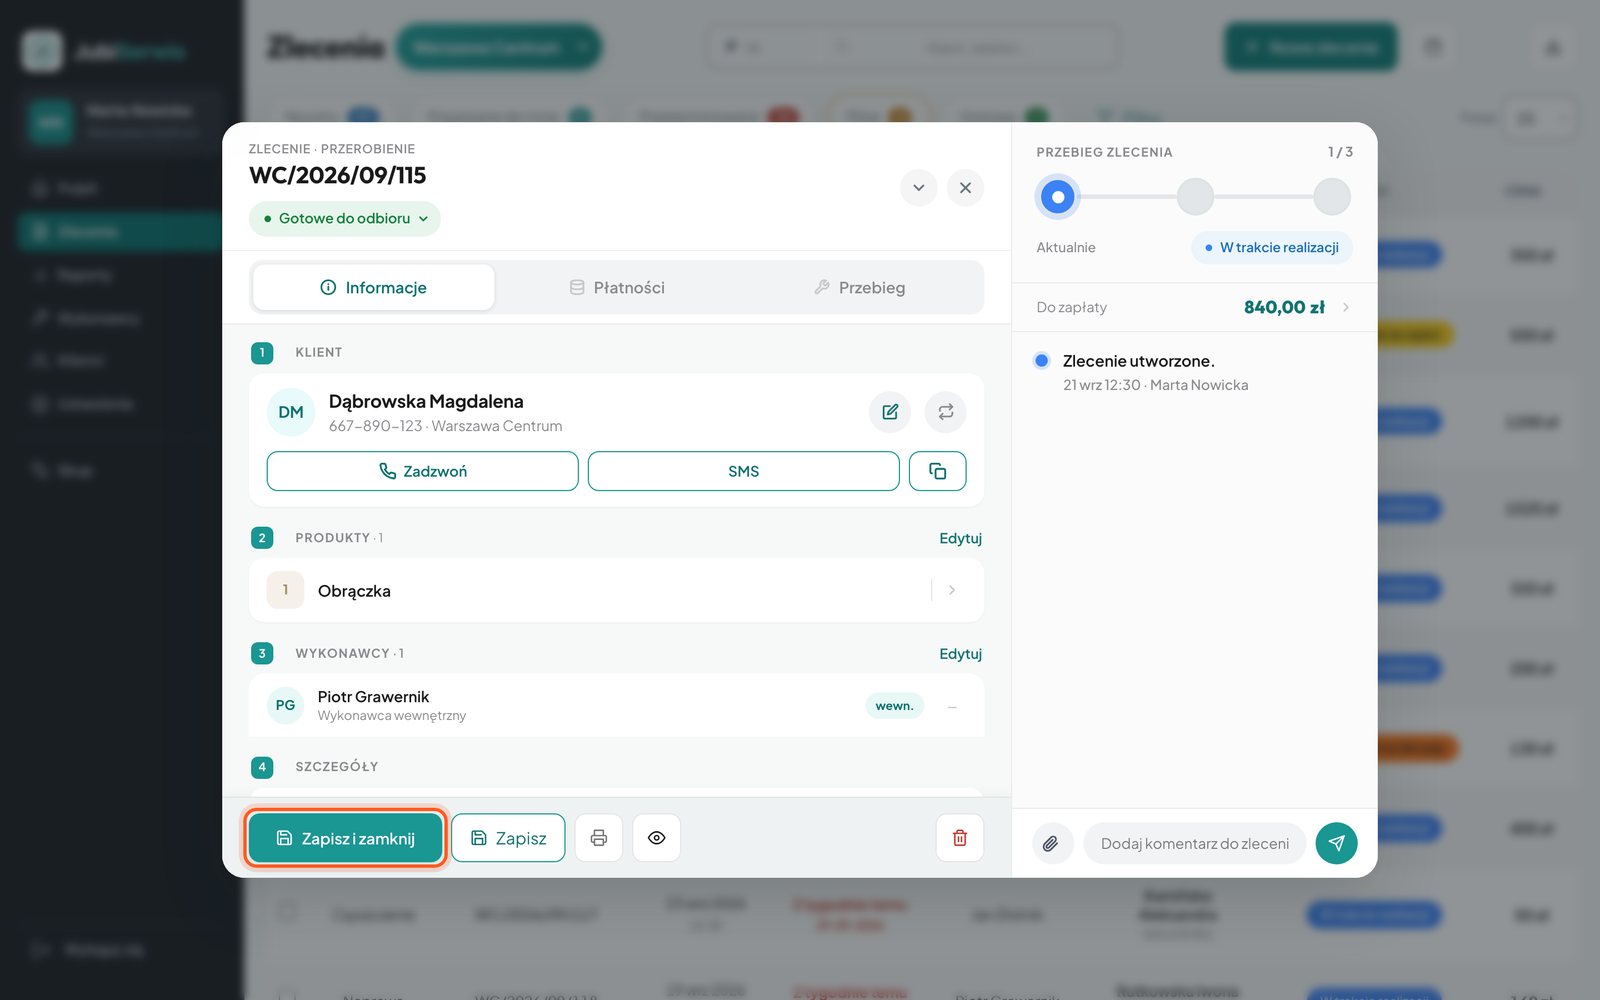
Task: Click the order number WC/2026/09/115
Action: (337, 176)
